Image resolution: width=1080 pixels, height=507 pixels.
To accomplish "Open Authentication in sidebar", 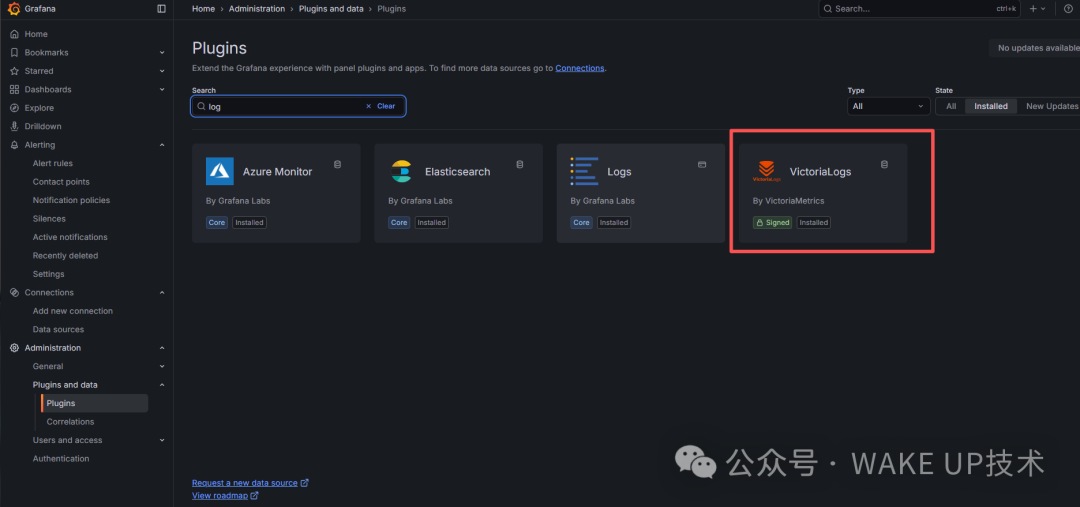I will click(61, 459).
